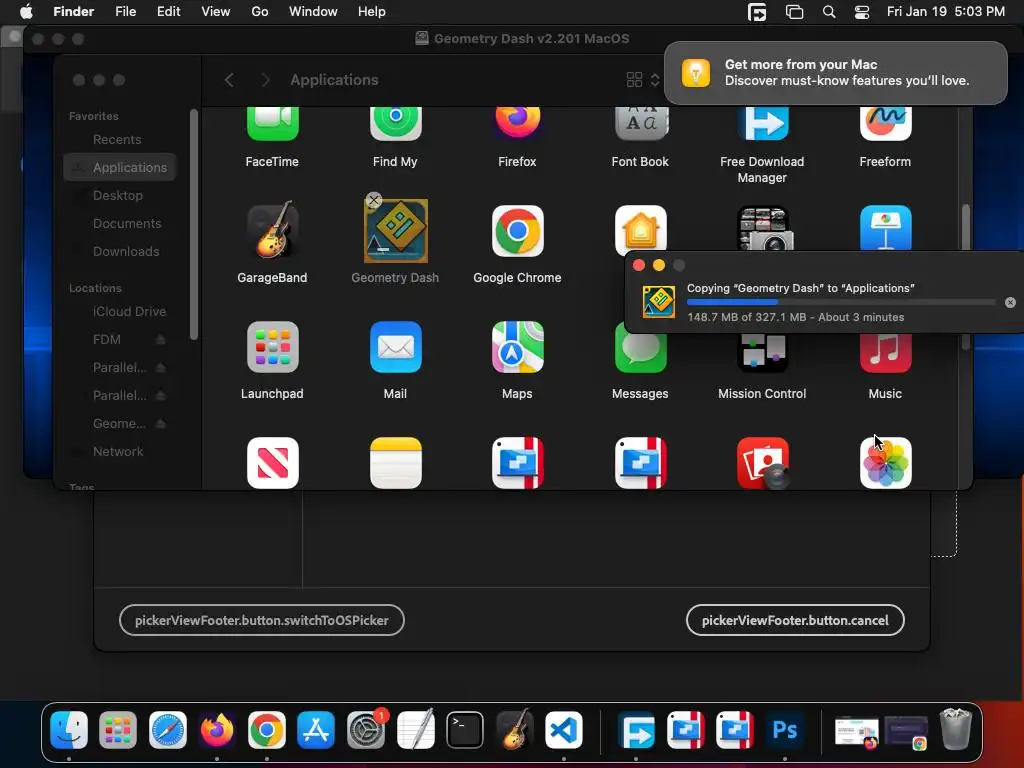Open the View menu
This screenshot has width=1024, height=768.
[x=216, y=12]
